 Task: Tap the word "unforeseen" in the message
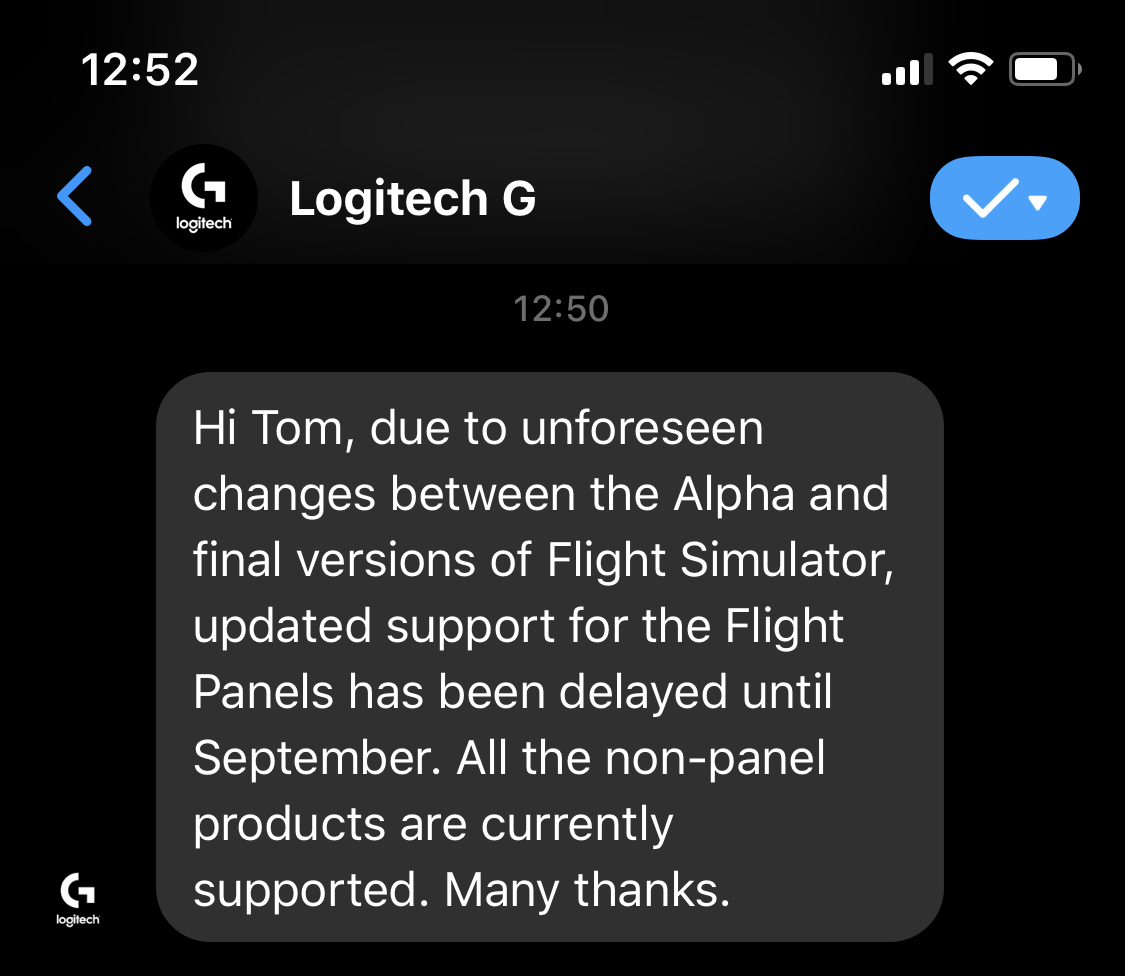(x=643, y=429)
